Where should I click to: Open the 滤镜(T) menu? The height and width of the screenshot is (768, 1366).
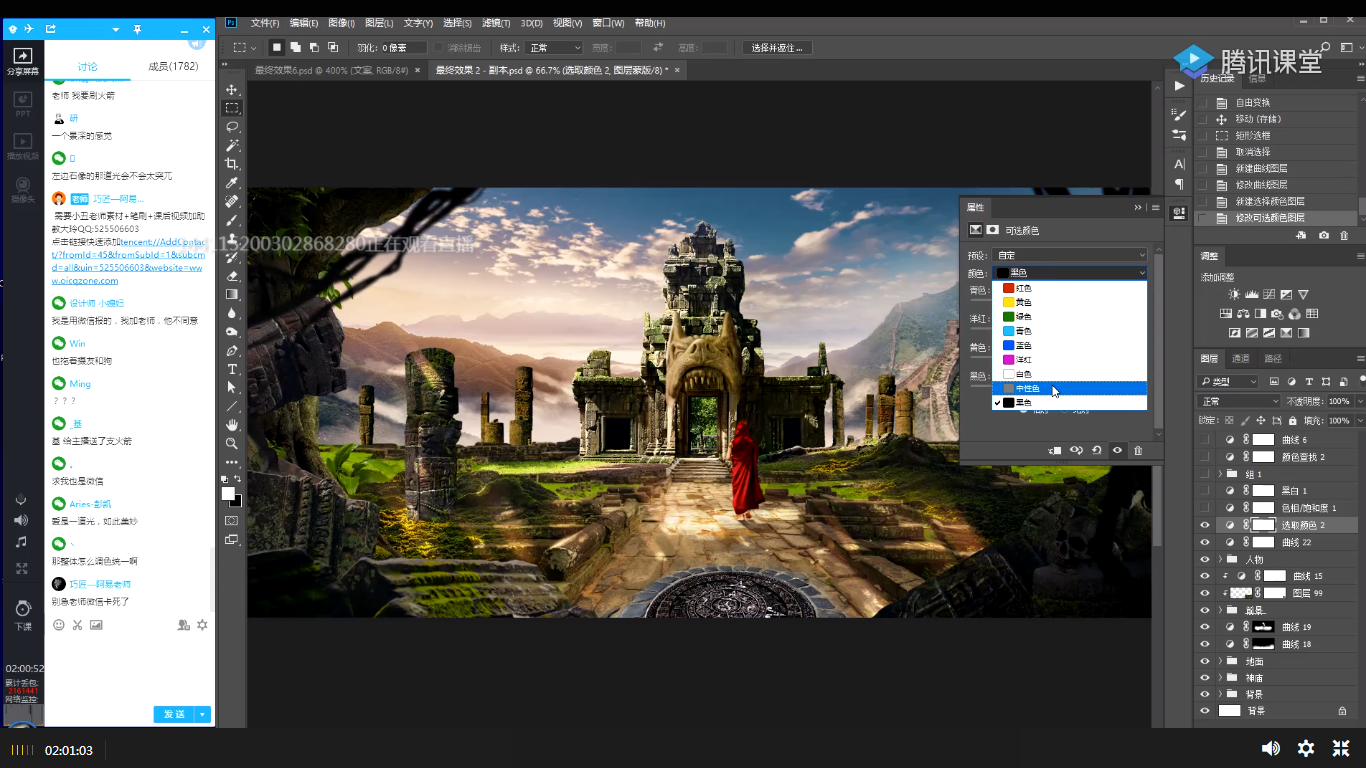(x=496, y=23)
